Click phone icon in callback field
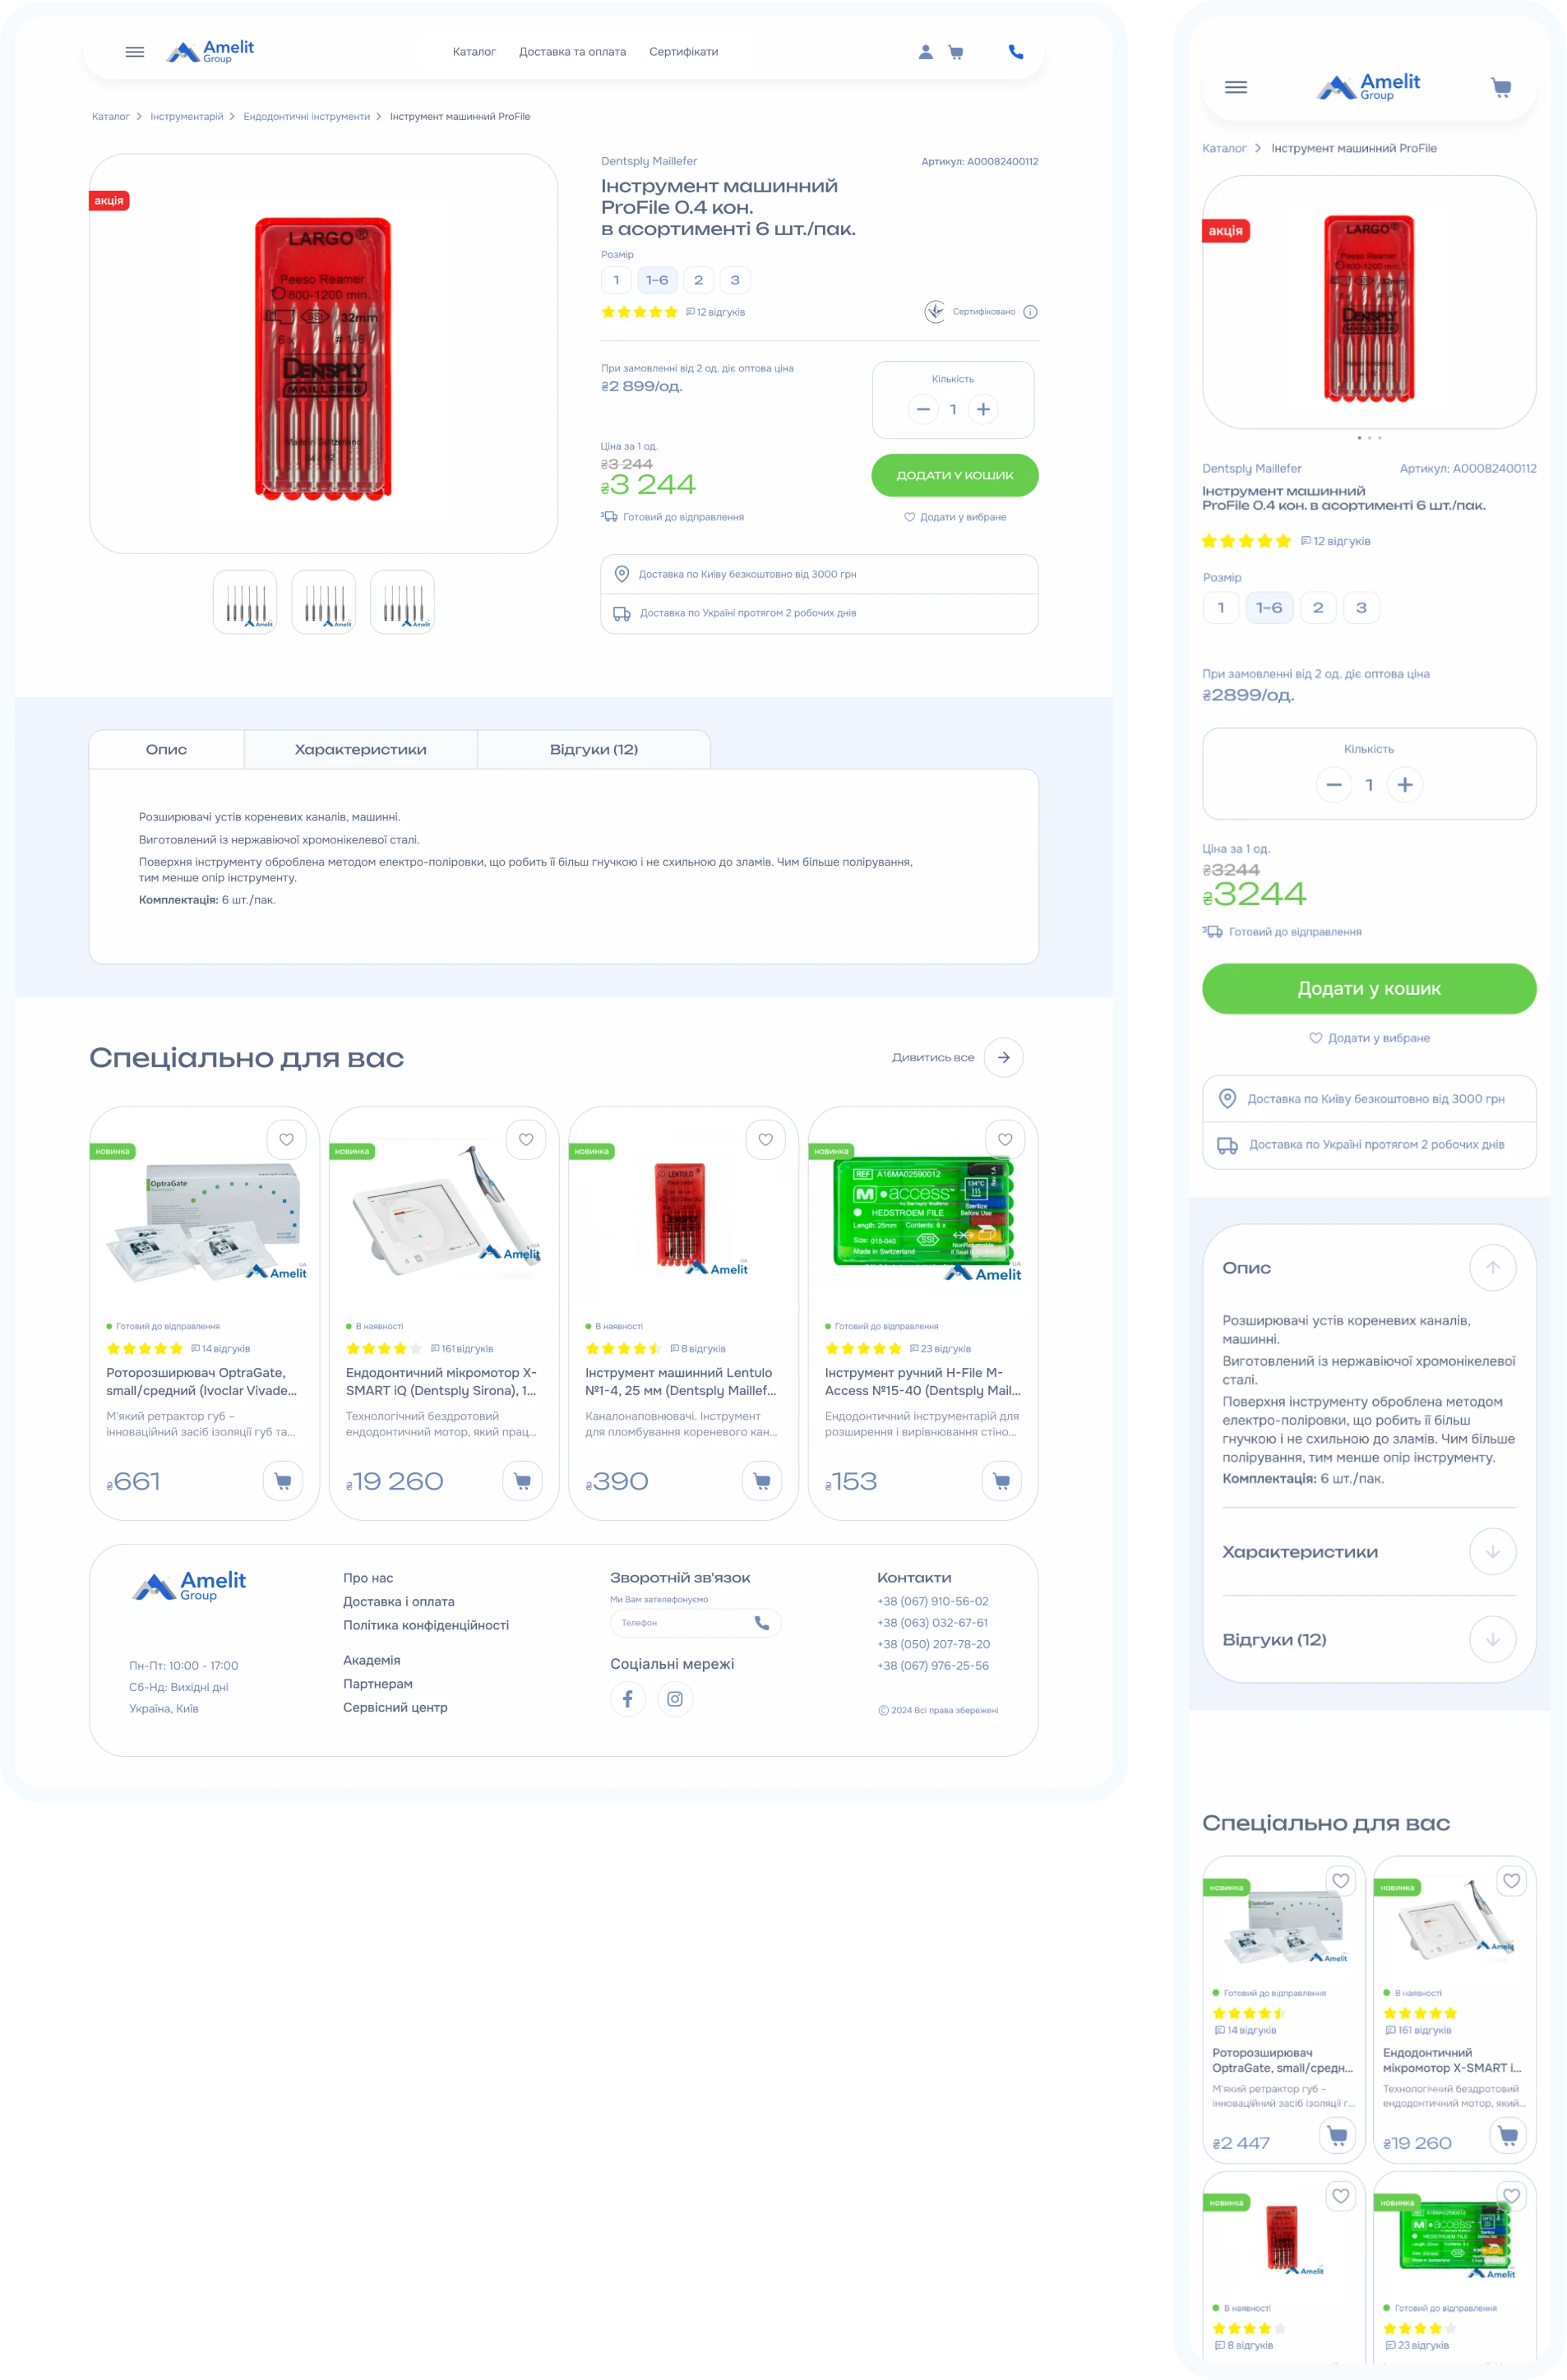The image size is (1567, 2380). [762, 1623]
